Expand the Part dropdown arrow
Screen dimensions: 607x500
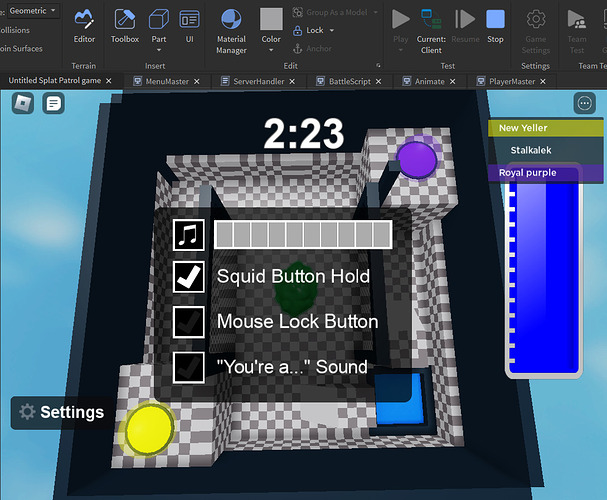click(x=159, y=50)
